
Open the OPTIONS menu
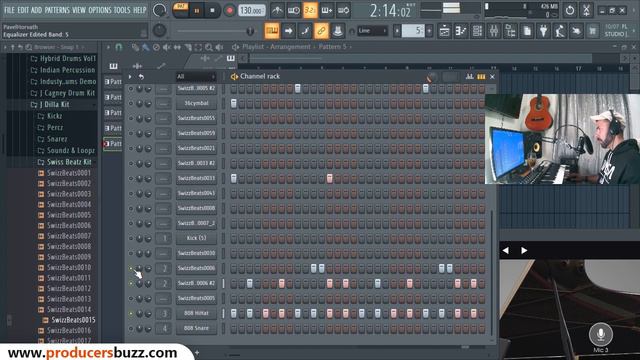point(100,10)
